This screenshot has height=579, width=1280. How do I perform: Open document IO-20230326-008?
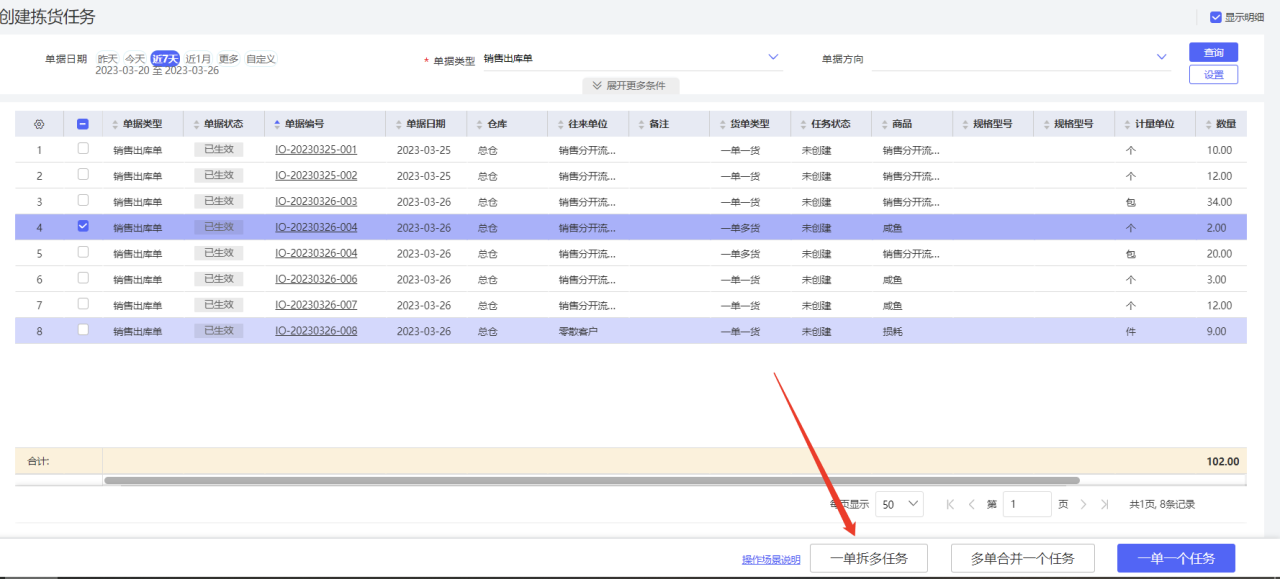(316, 331)
